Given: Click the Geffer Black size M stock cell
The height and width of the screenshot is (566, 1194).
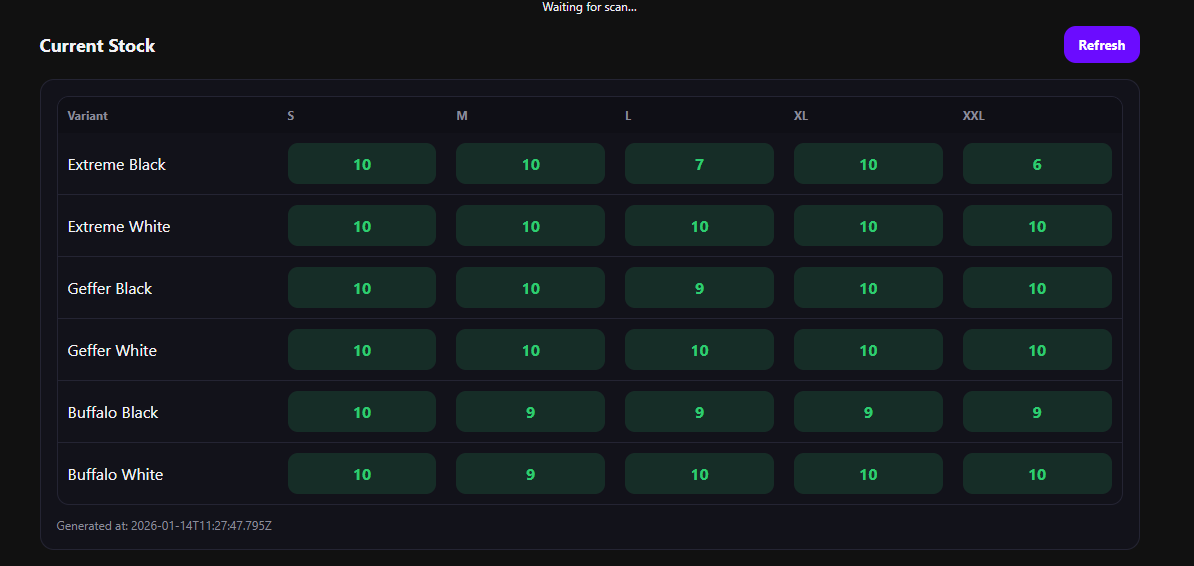Looking at the screenshot, I should [531, 288].
